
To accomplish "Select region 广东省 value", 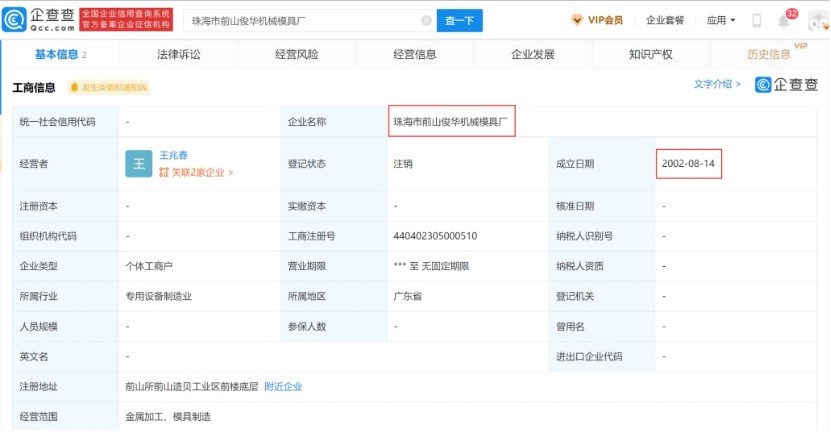I will click(408, 296).
